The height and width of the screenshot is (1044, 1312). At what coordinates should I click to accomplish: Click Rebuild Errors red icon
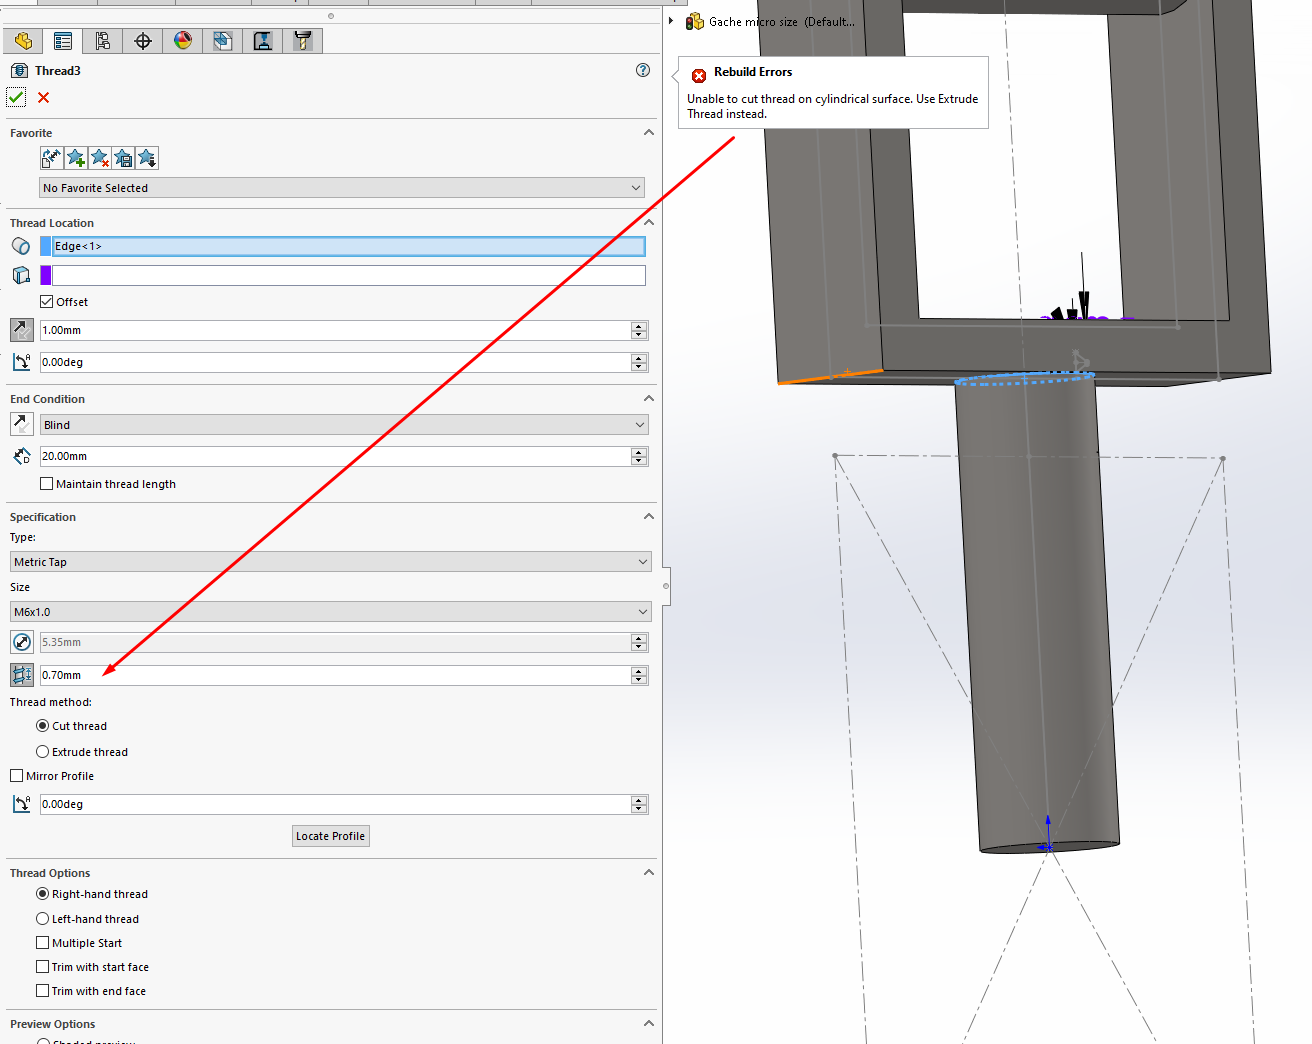pyautogui.click(x=699, y=75)
